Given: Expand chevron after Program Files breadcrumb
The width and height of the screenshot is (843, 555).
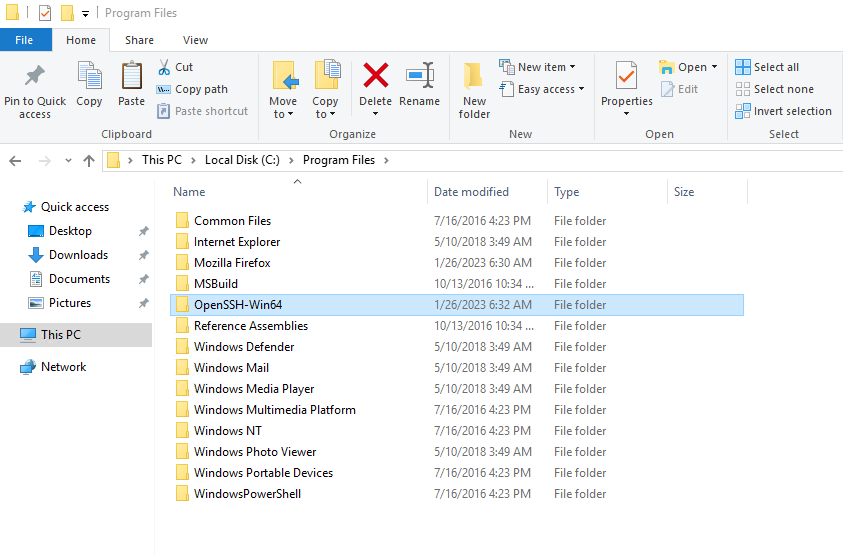Looking at the screenshot, I should click(386, 160).
